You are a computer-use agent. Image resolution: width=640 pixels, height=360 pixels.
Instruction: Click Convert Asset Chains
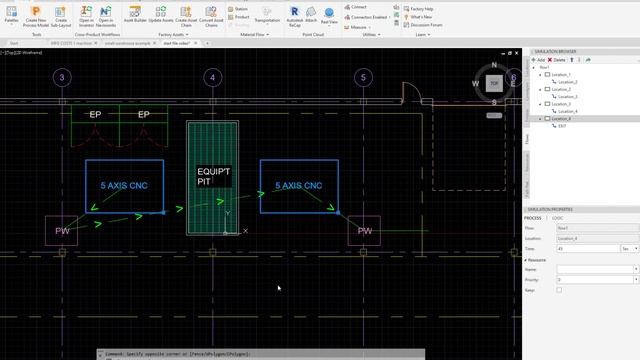click(x=211, y=16)
